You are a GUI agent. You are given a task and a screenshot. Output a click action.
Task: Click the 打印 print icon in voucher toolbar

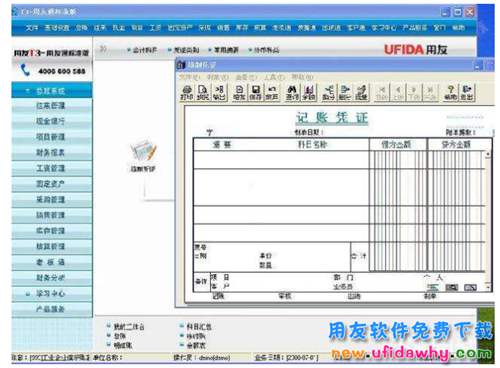point(187,92)
